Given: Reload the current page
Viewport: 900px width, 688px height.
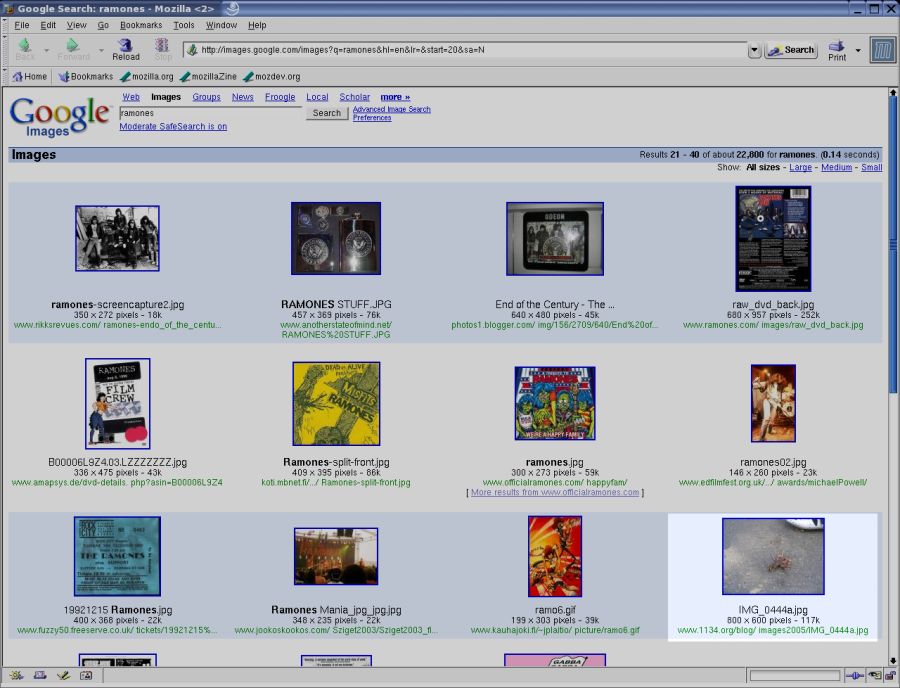Looking at the screenshot, I should point(126,49).
